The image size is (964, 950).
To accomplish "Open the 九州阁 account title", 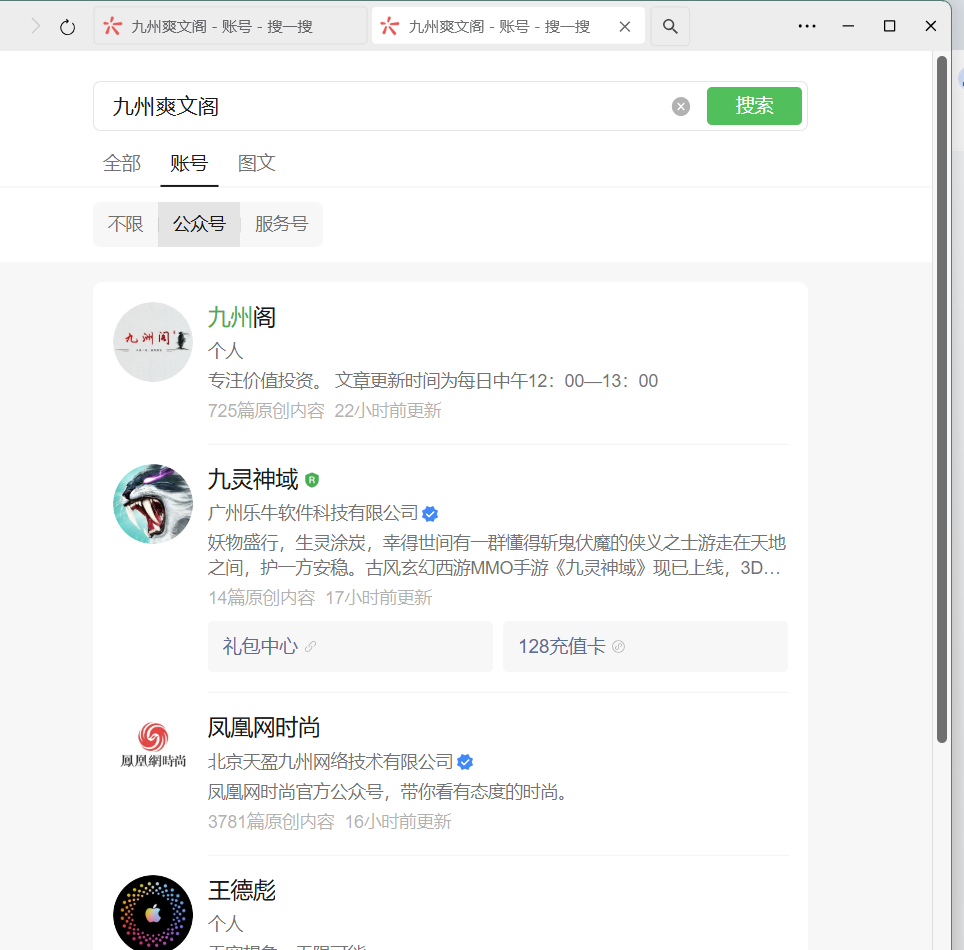I will coord(242,318).
